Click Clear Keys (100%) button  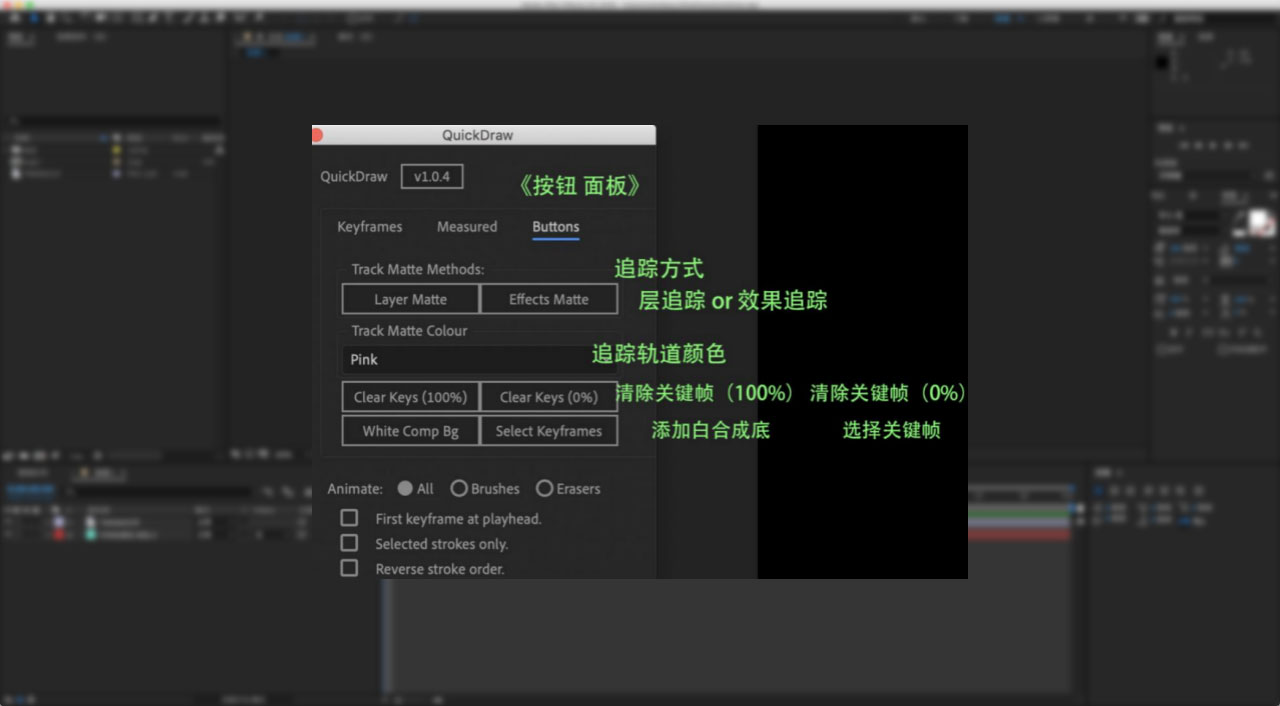point(411,397)
